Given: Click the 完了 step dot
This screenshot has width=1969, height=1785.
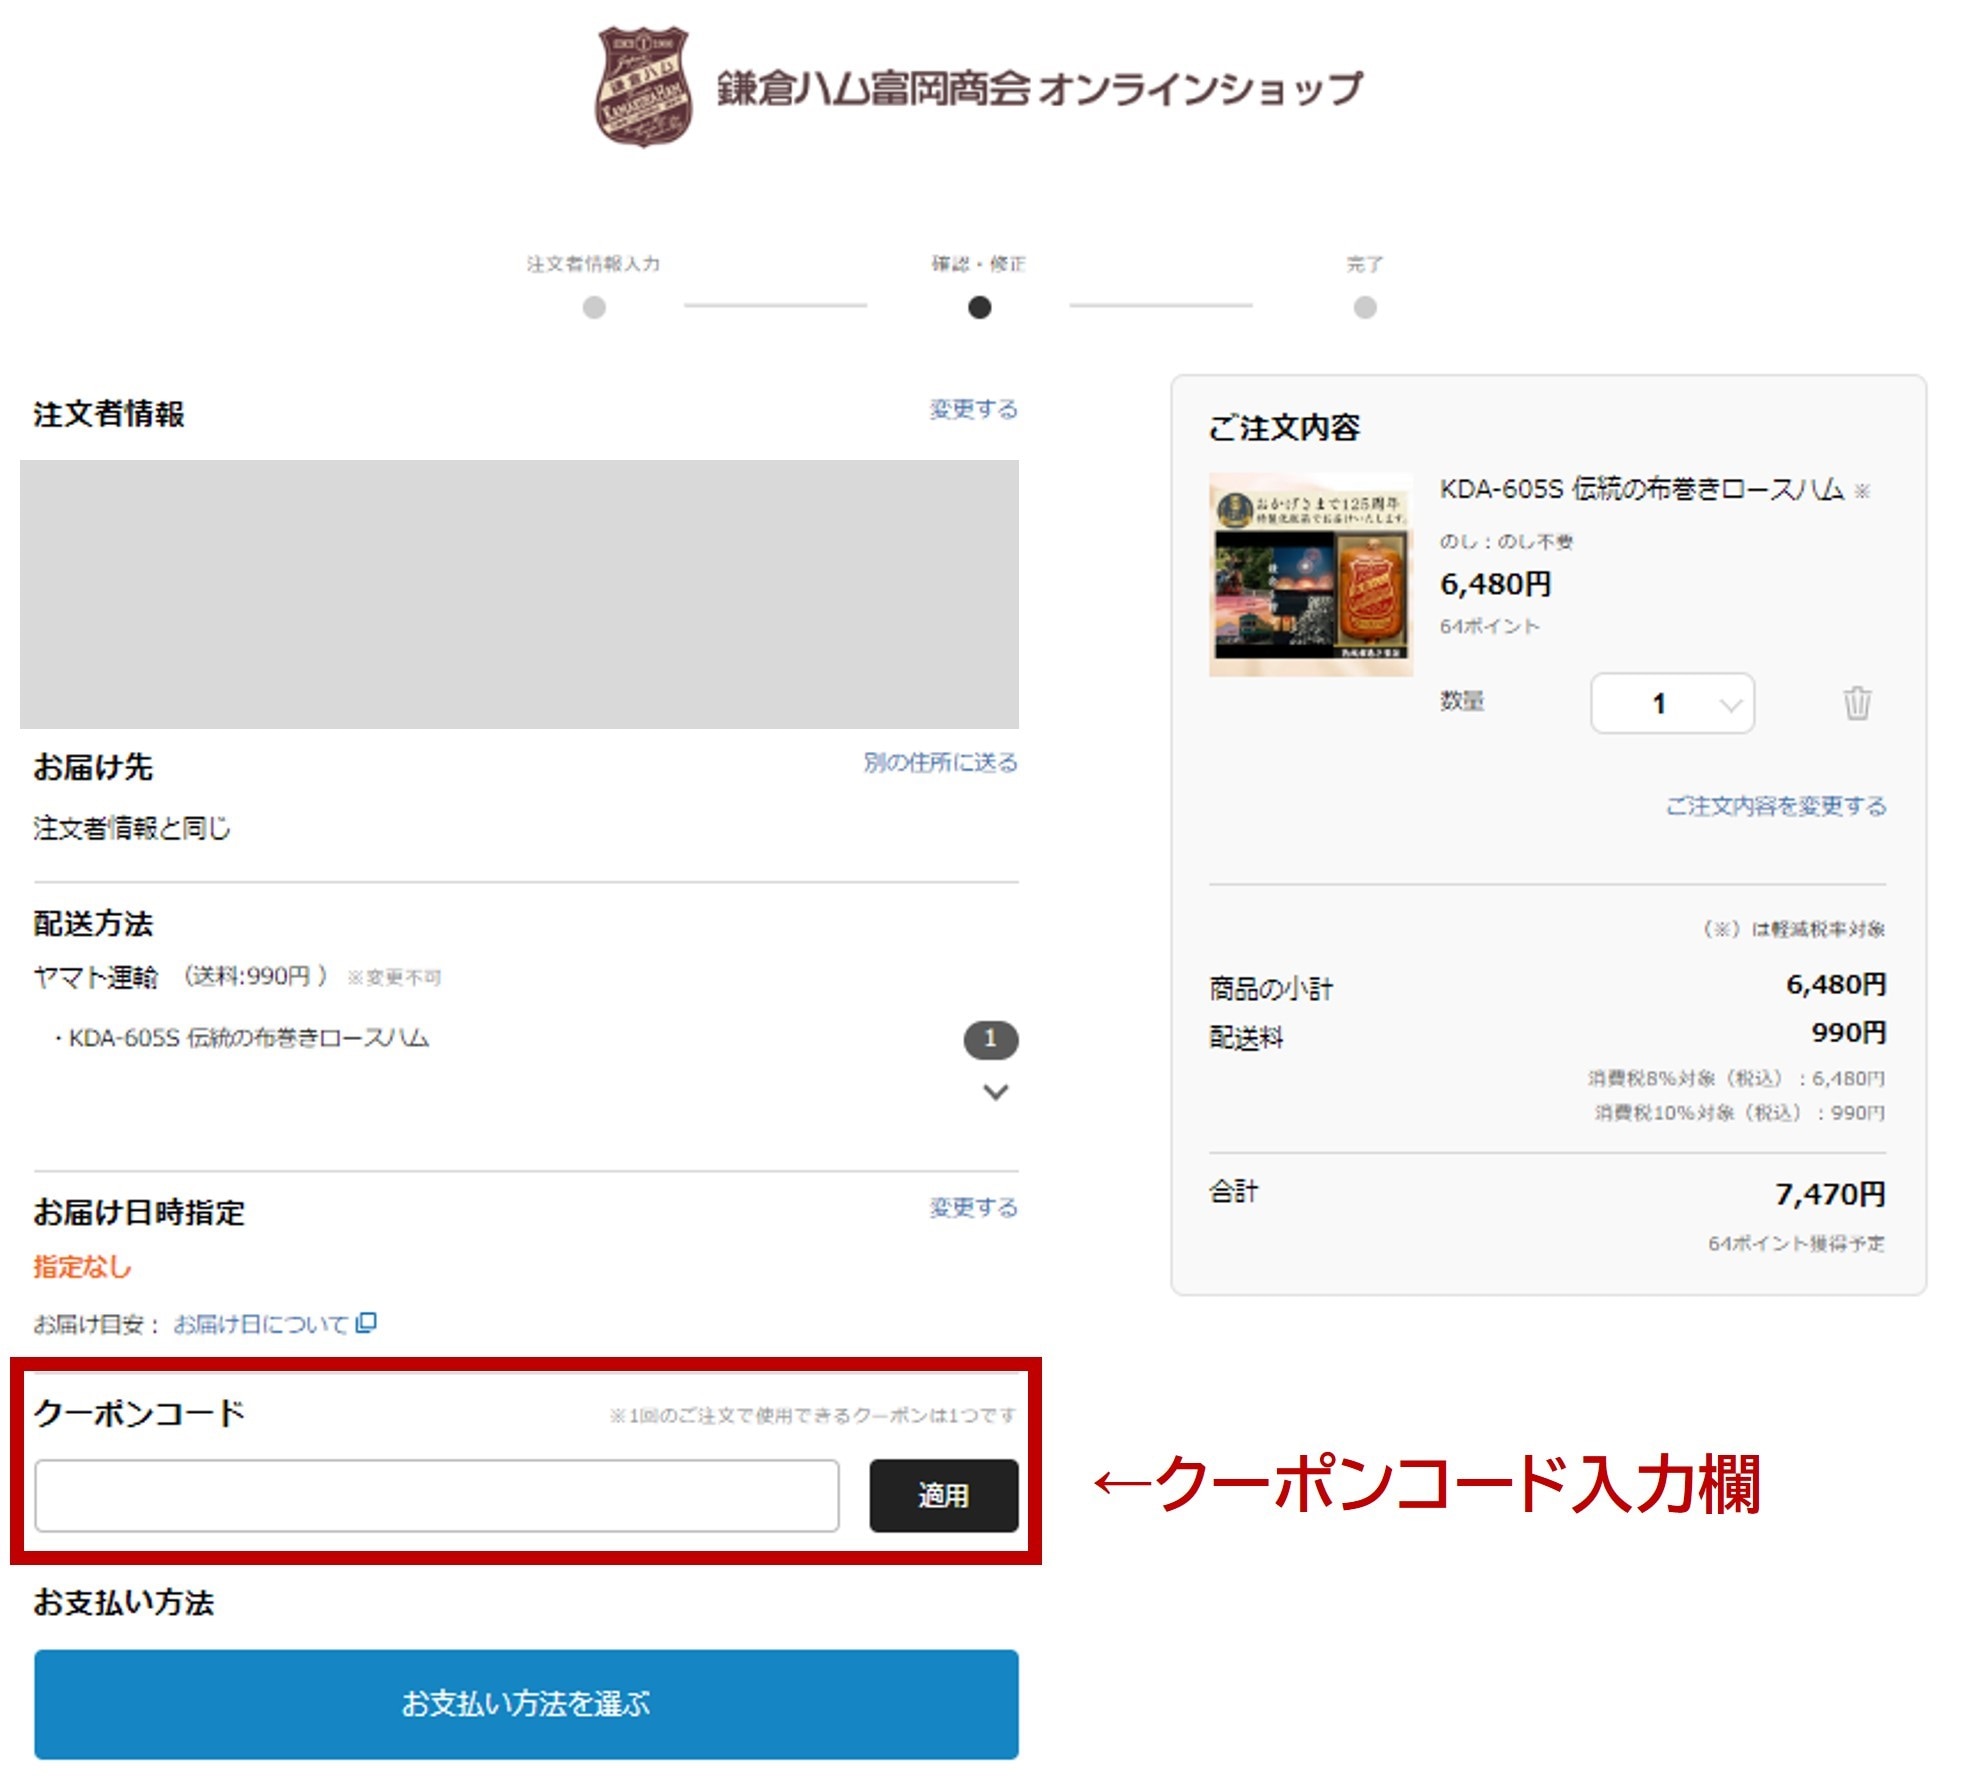Looking at the screenshot, I should 1364,307.
